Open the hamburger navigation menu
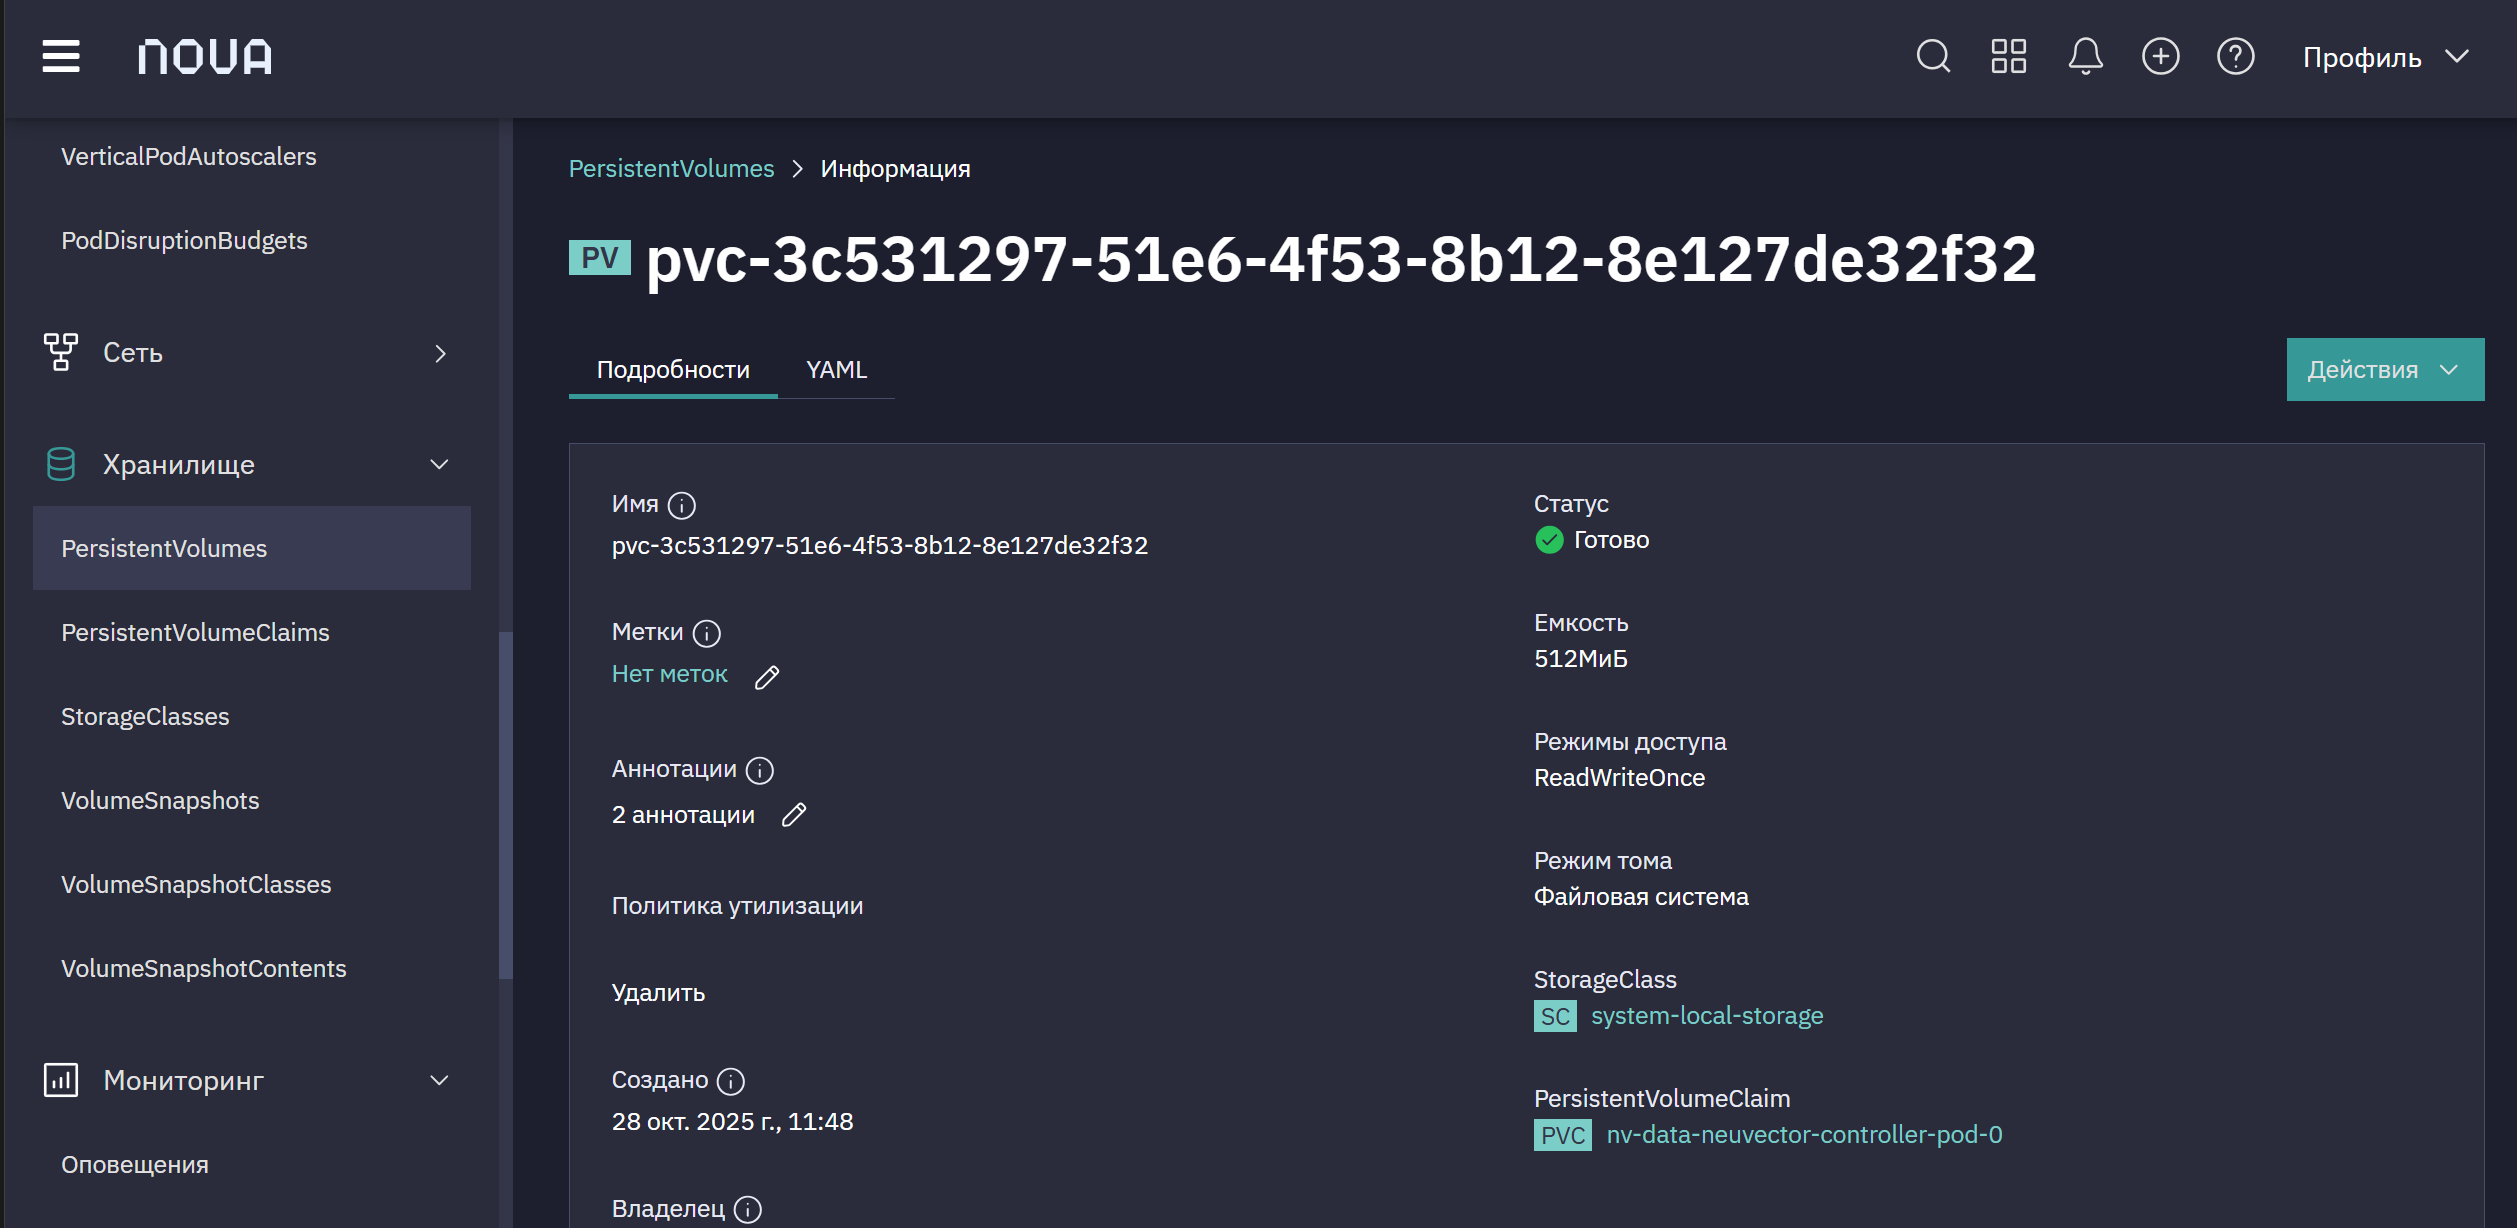Image resolution: width=2517 pixels, height=1228 pixels. 61,56
